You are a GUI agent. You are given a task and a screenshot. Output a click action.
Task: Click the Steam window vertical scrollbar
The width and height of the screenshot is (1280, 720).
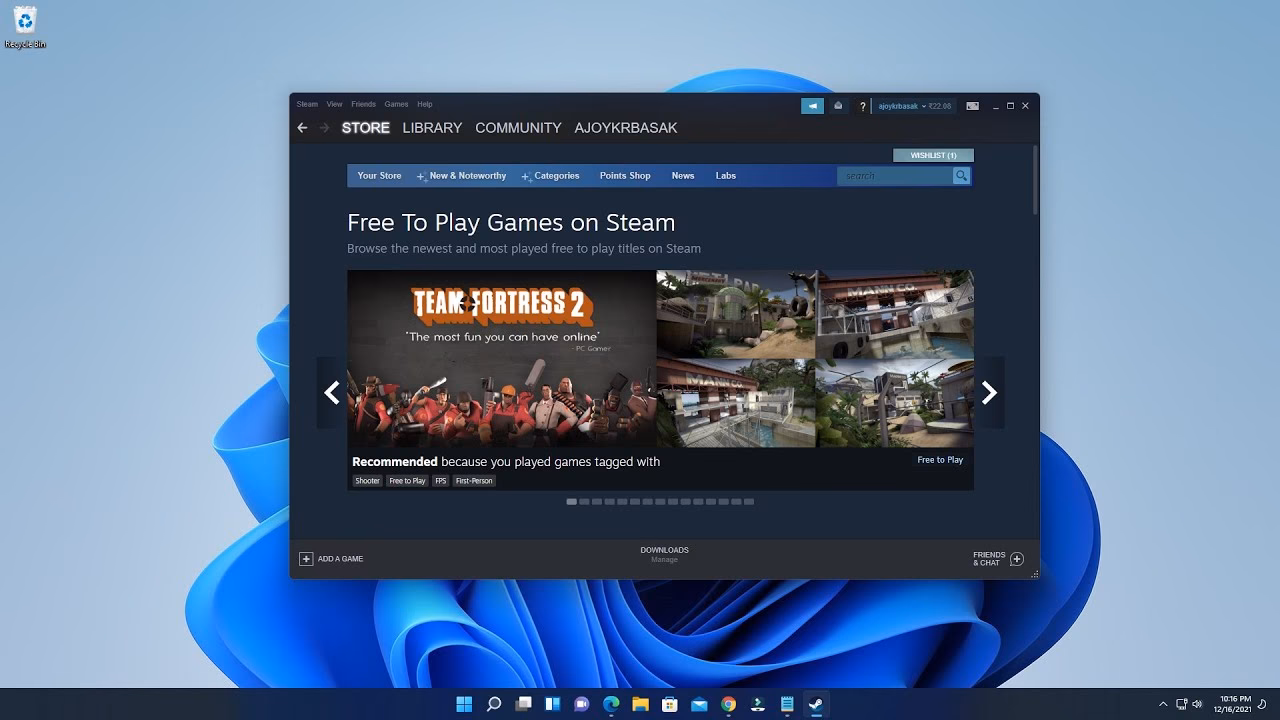point(1035,180)
